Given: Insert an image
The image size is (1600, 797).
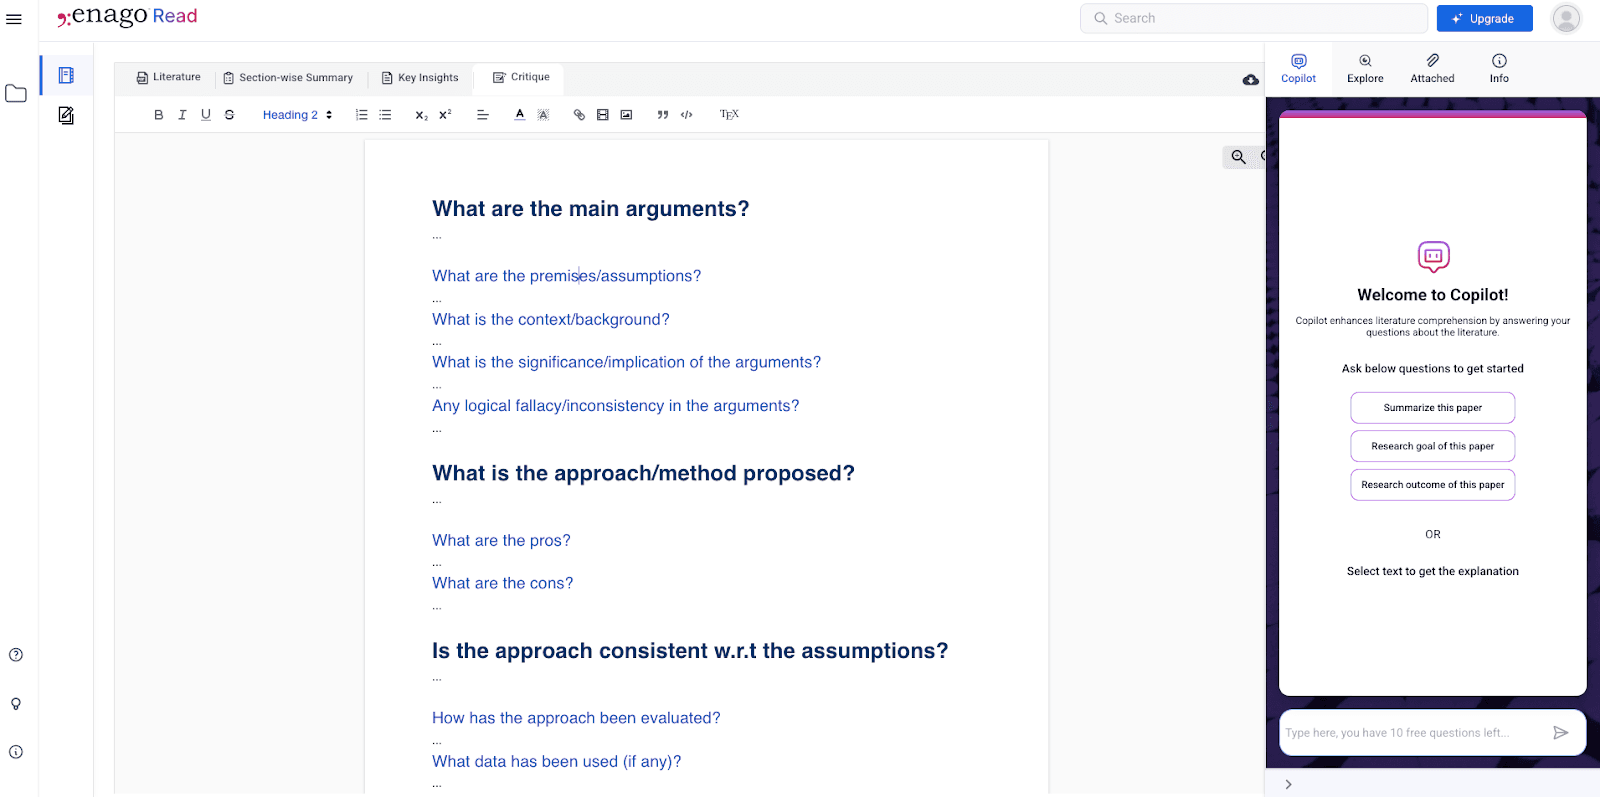Looking at the screenshot, I should [x=626, y=115].
